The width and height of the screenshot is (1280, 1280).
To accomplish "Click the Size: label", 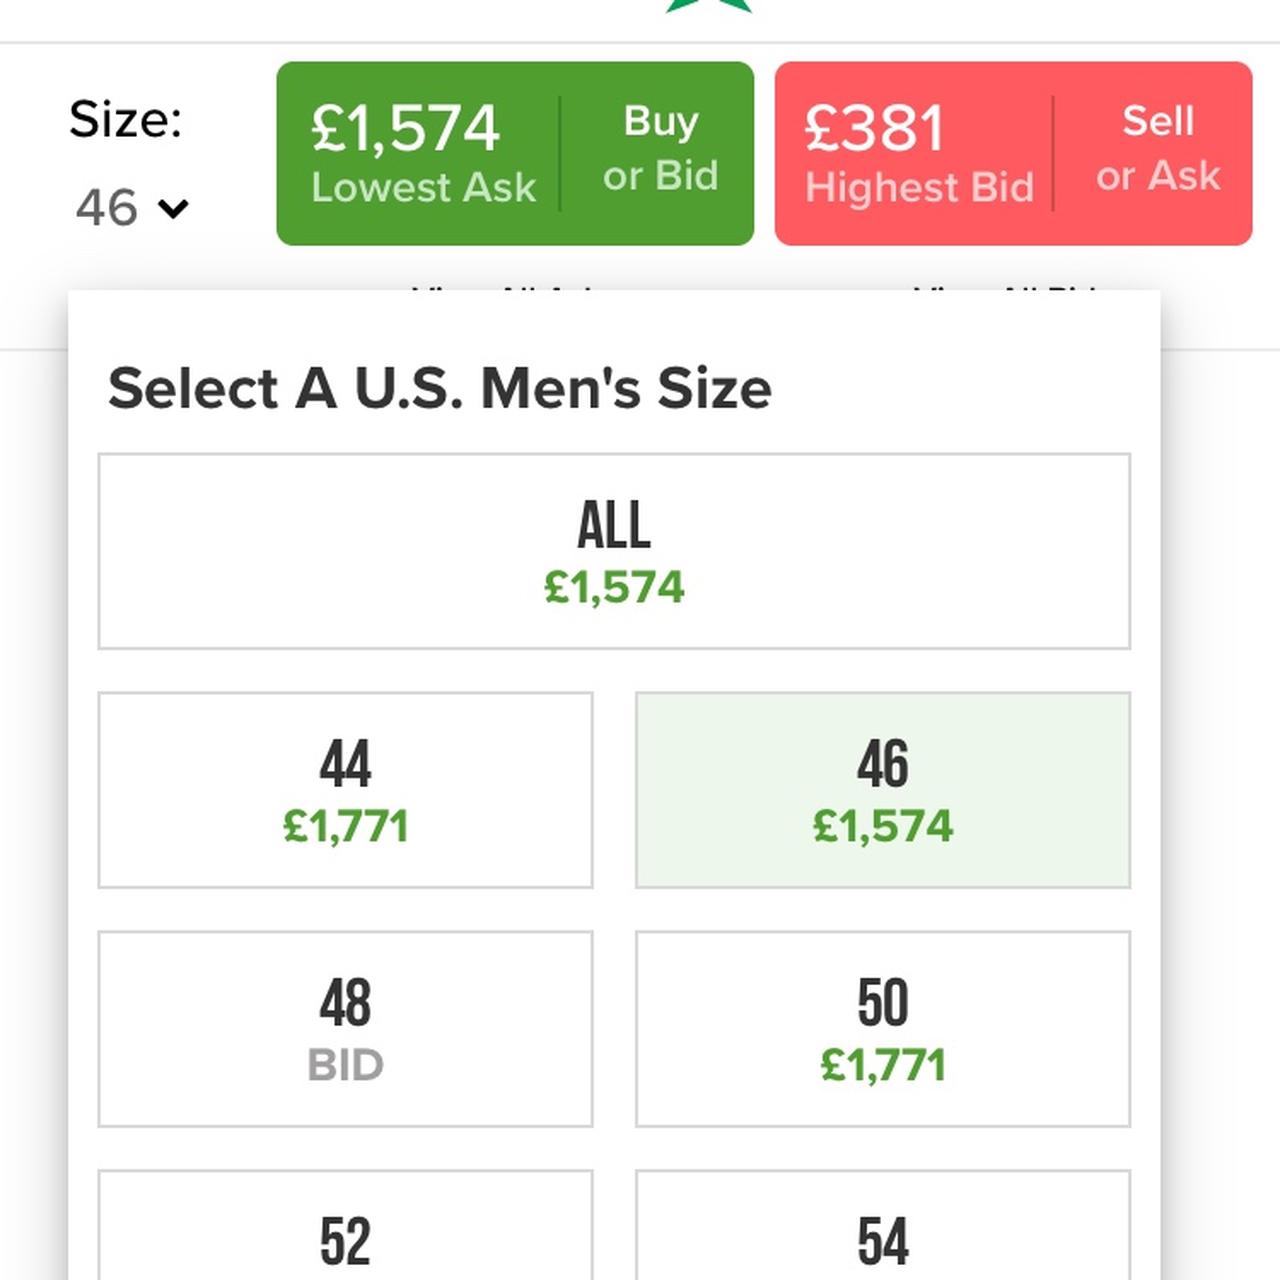I will click(125, 120).
